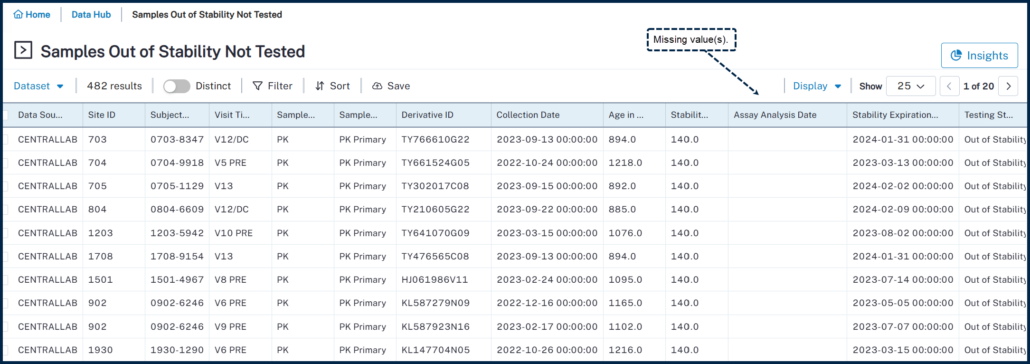1030x364 pixels.
Task: Click the Site ID column header
Action: click(x=113, y=114)
